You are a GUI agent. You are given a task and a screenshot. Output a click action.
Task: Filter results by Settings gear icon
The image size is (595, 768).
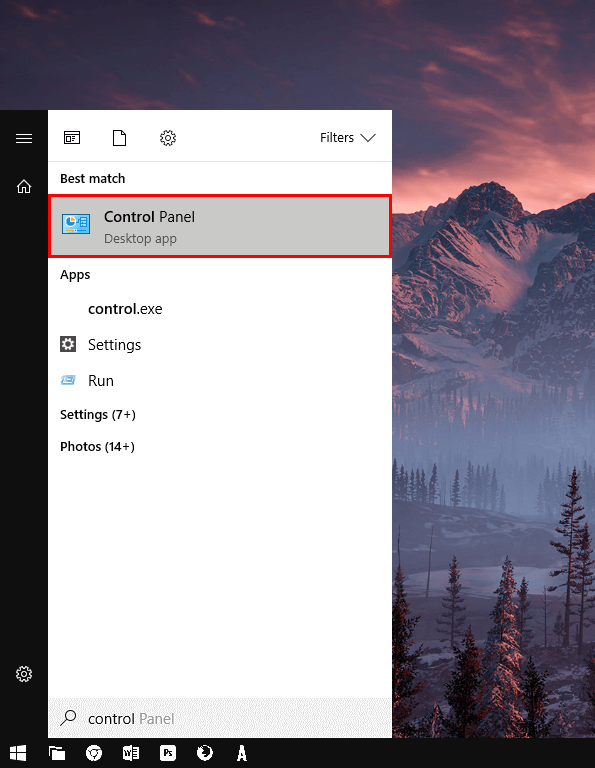pyautogui.click(x=168, y=138)
